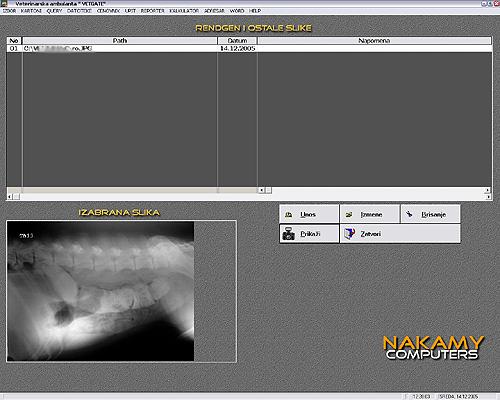Open the REPORTER menu
The image size is (500, 400).
pyautogui.click(x=152, y=11)
